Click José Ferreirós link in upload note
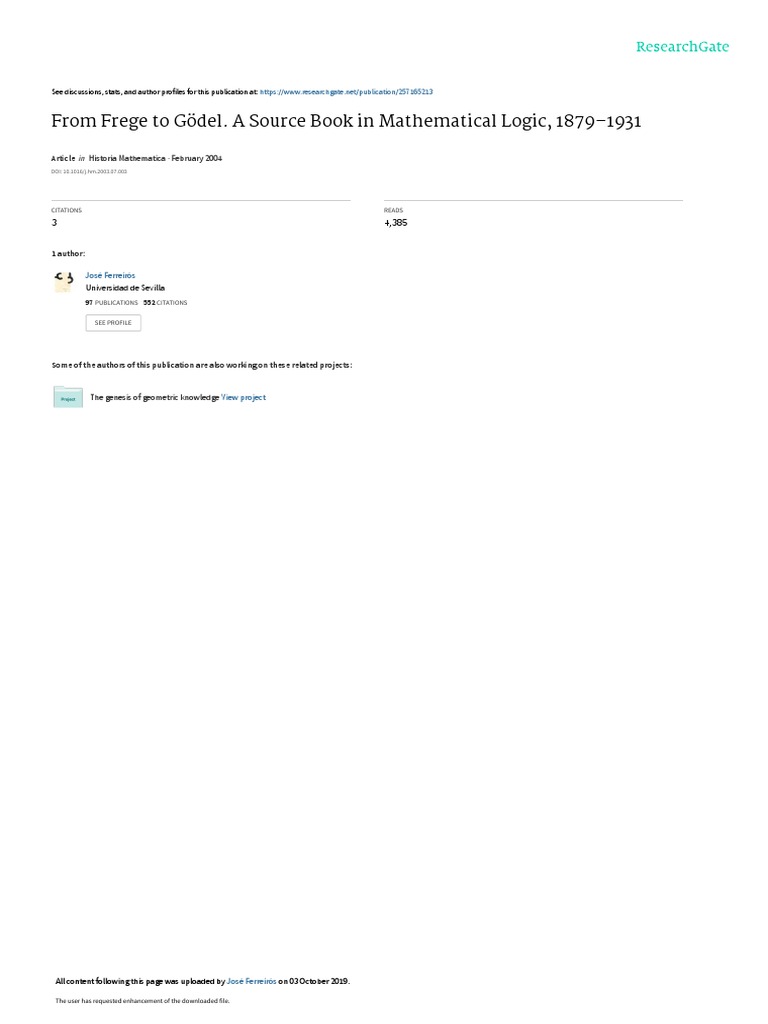 [x=251, y=981]
